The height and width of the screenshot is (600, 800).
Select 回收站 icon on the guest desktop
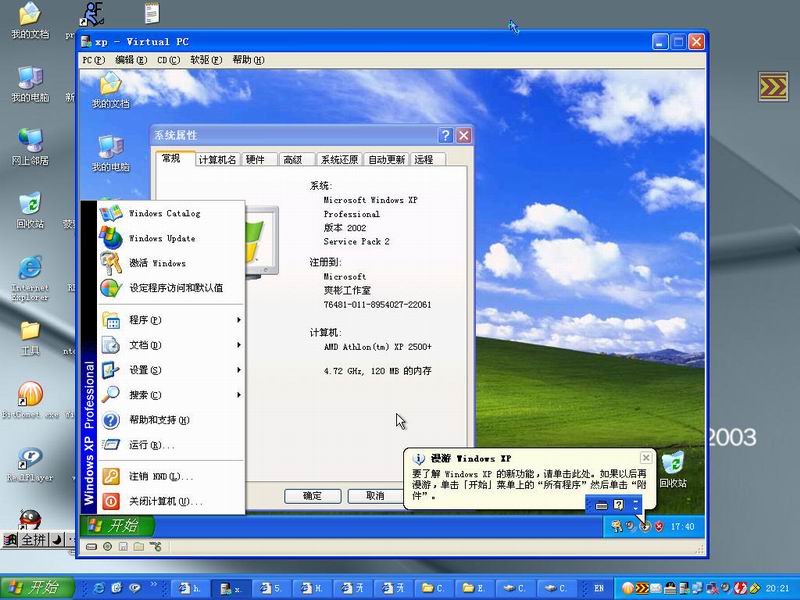pyautogui.click(x=673, y=469)
